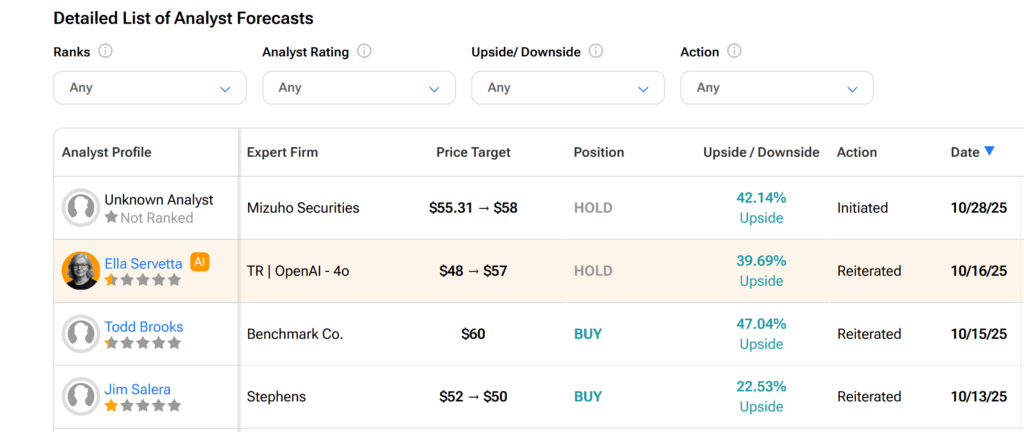1024x432 pixels.
Task: Click the info icon next to Action
Action: (x=735, y=52)
